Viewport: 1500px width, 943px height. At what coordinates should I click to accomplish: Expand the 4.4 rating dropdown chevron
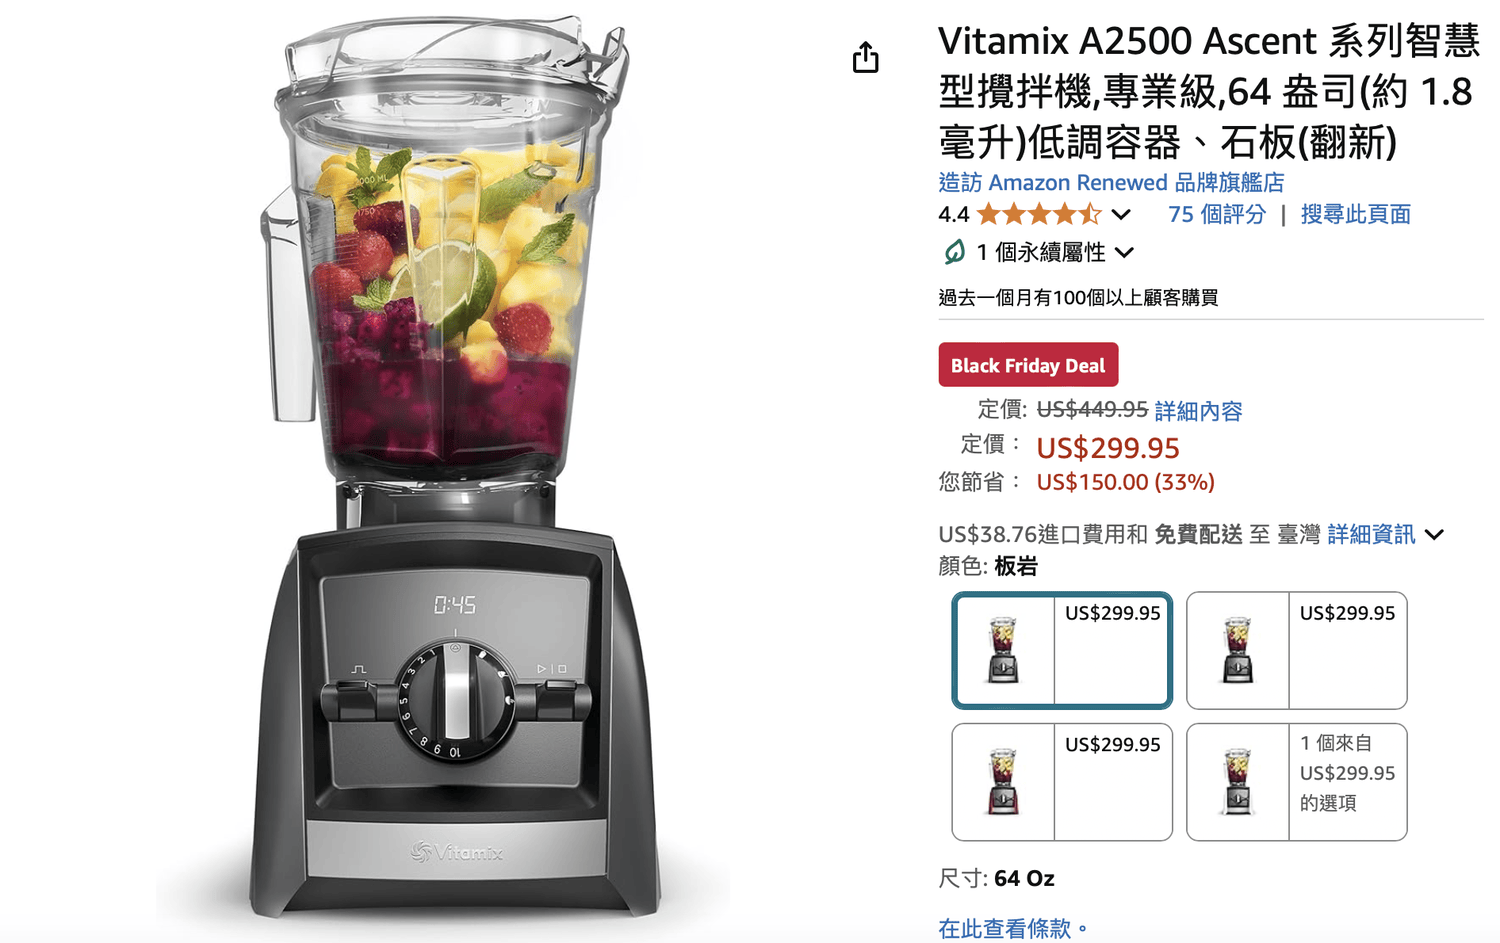click(1121, 214)
